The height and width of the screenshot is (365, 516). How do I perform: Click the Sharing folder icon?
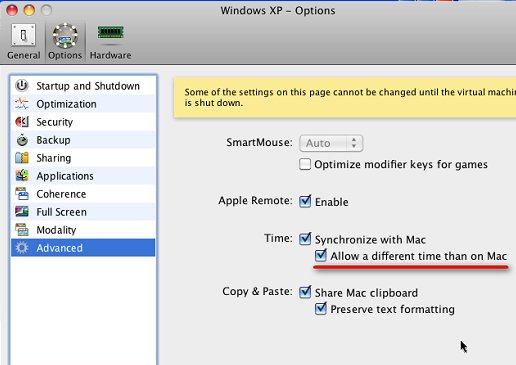(x=22, y=158)
